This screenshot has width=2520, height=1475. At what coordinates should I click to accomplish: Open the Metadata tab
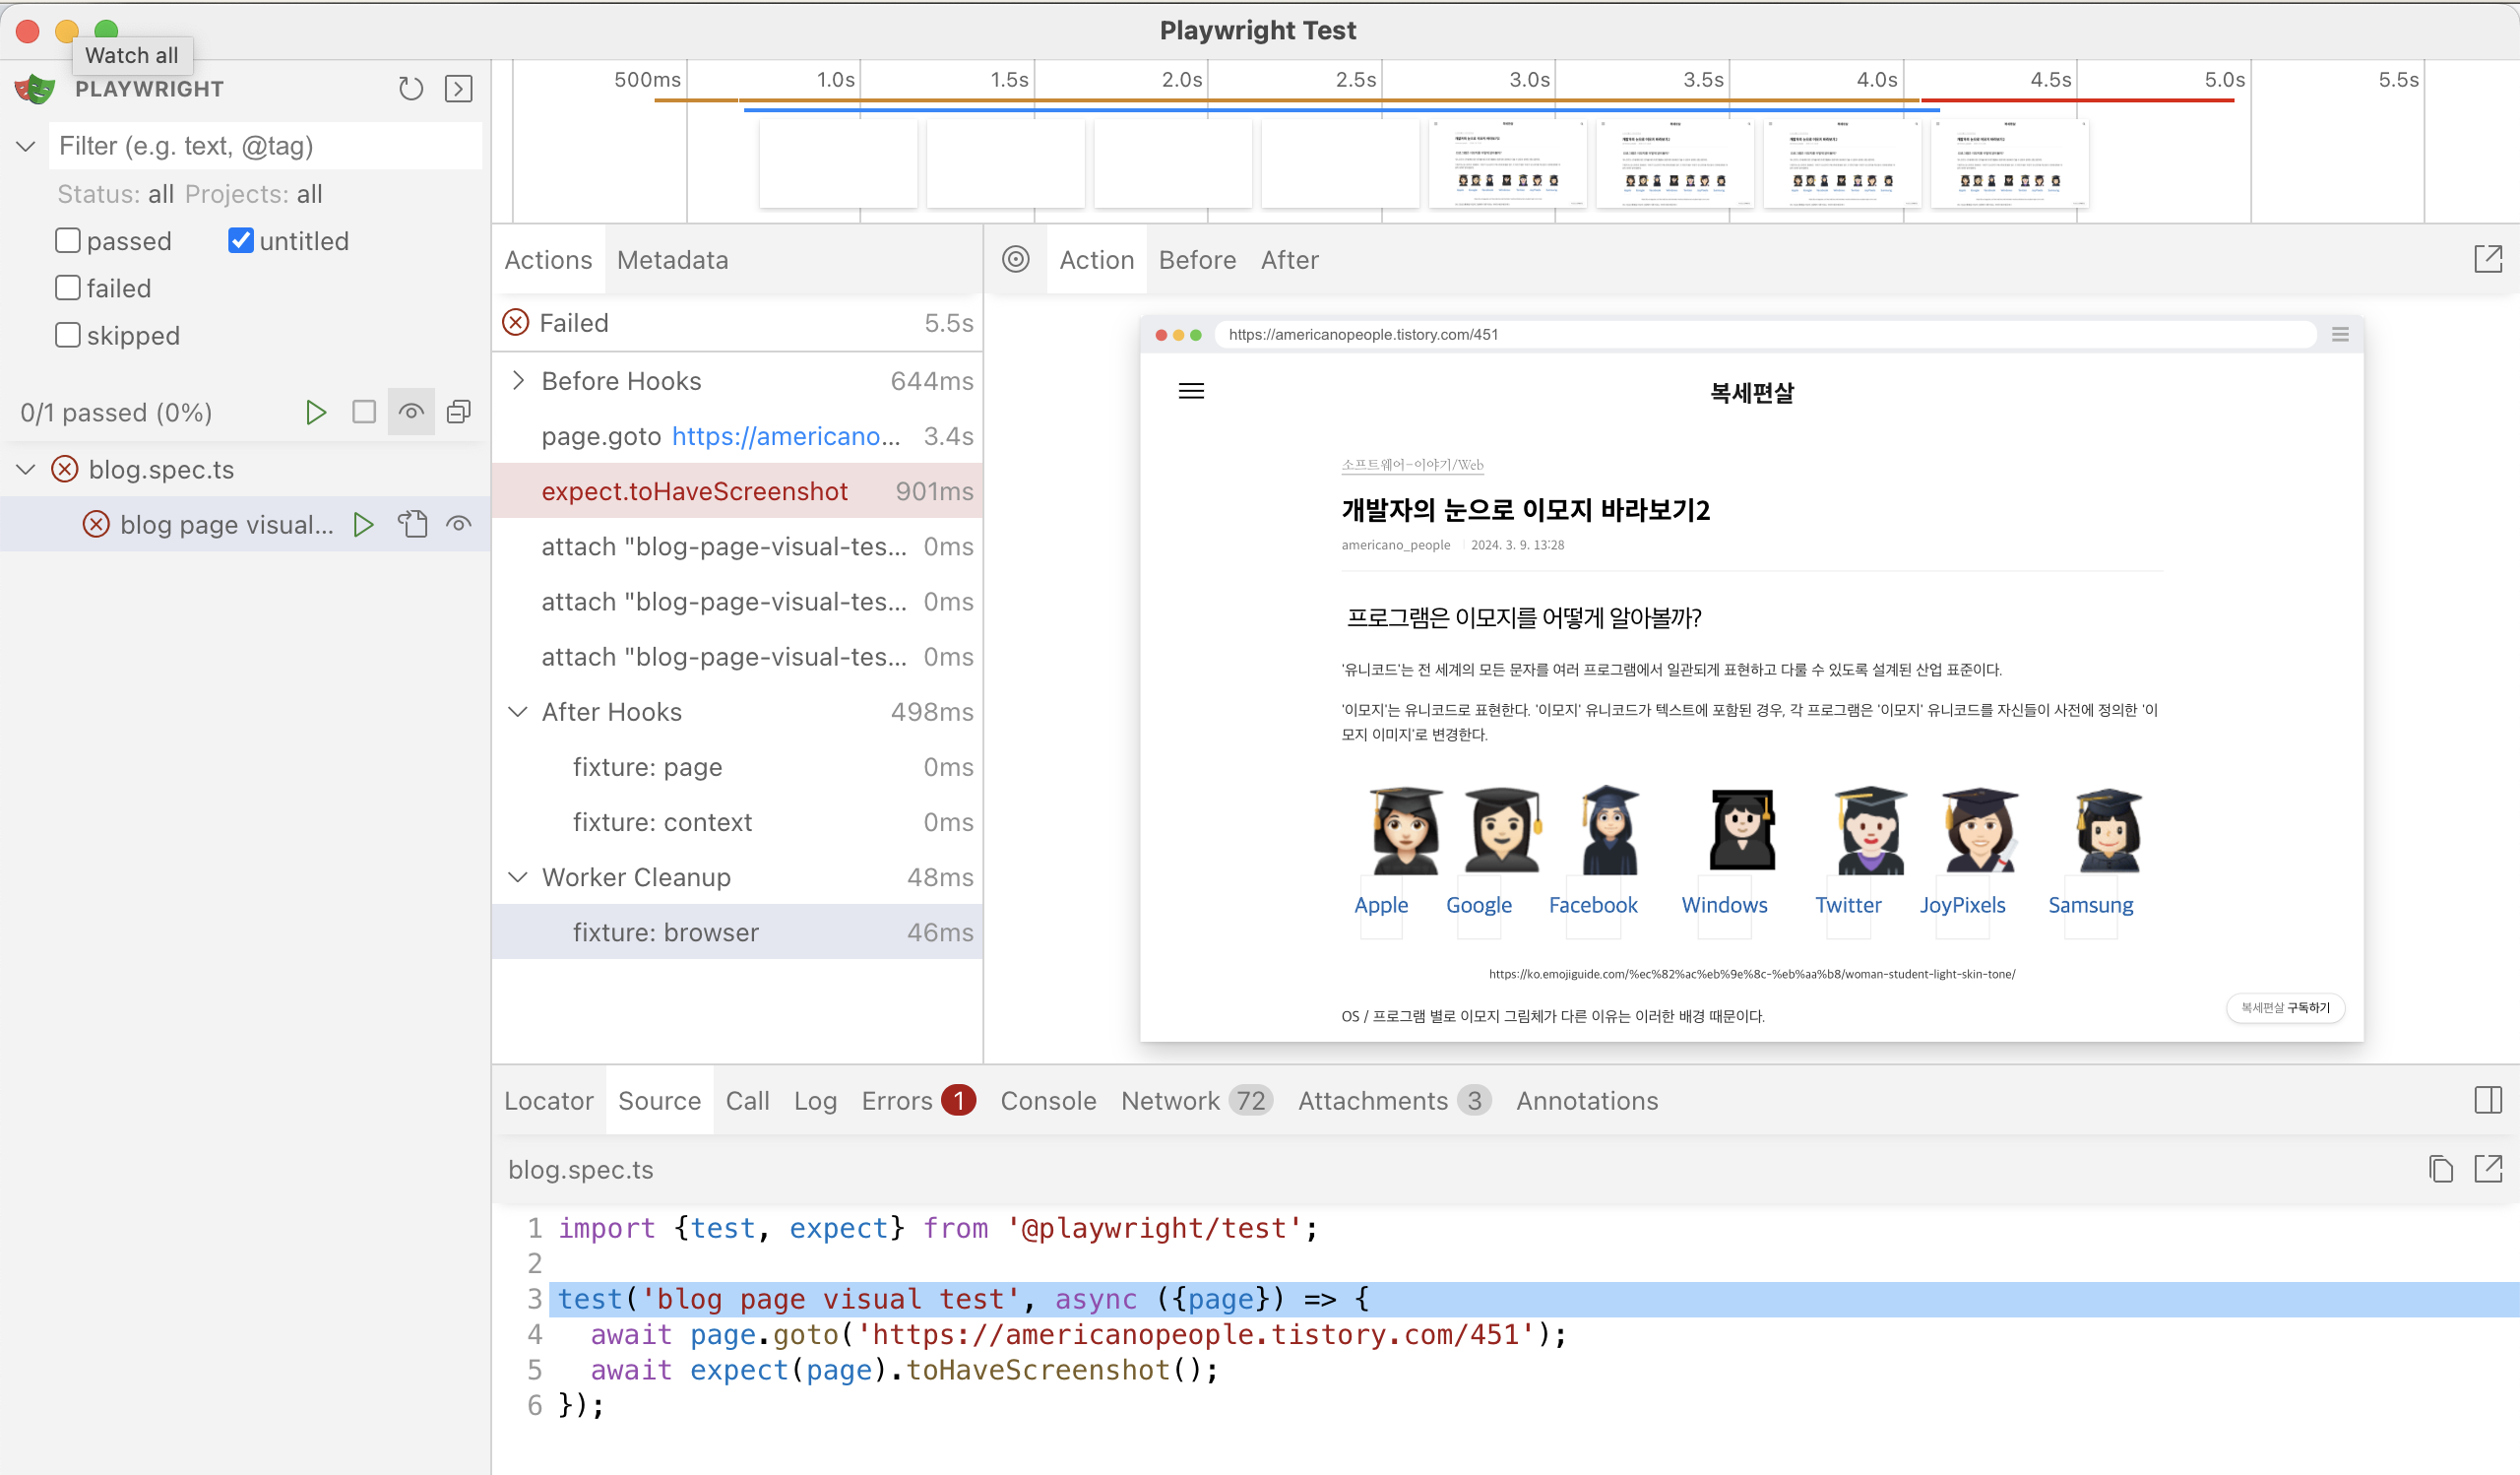[672, 260]
